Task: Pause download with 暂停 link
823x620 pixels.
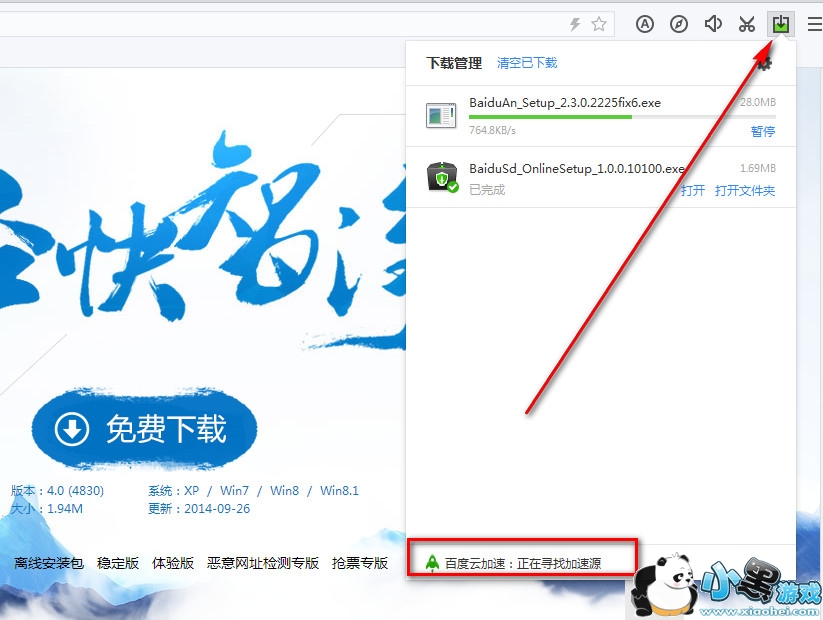Action: point(763,131)
